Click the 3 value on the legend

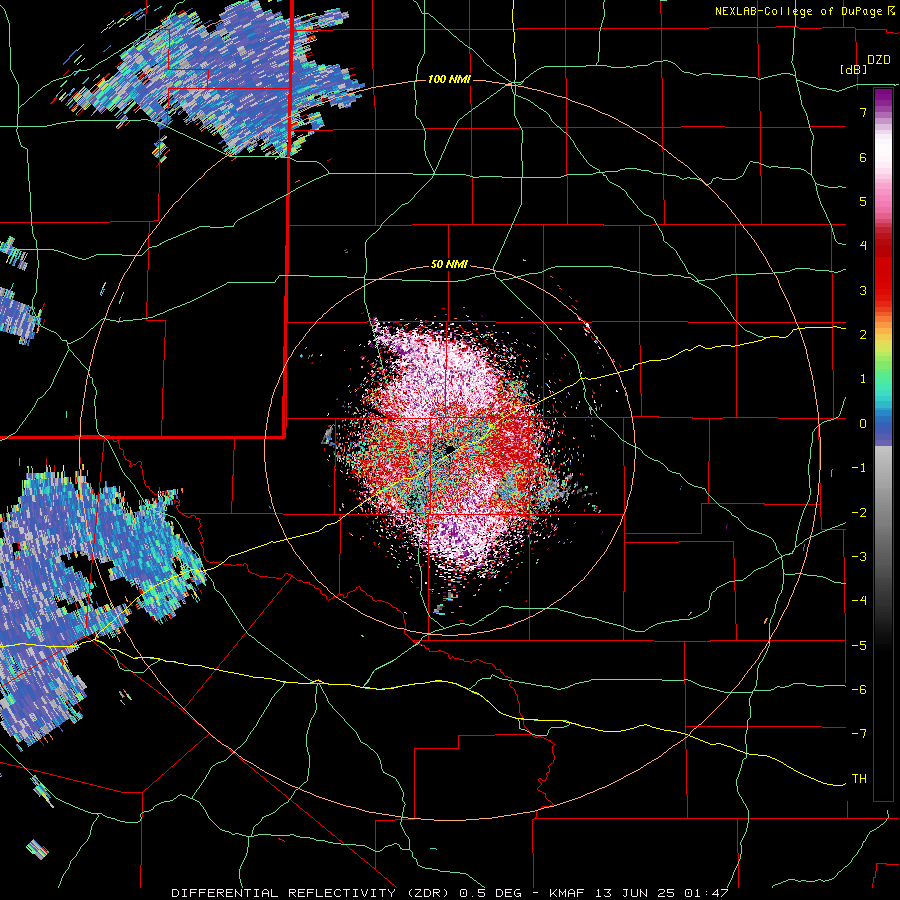pos(863,290)
